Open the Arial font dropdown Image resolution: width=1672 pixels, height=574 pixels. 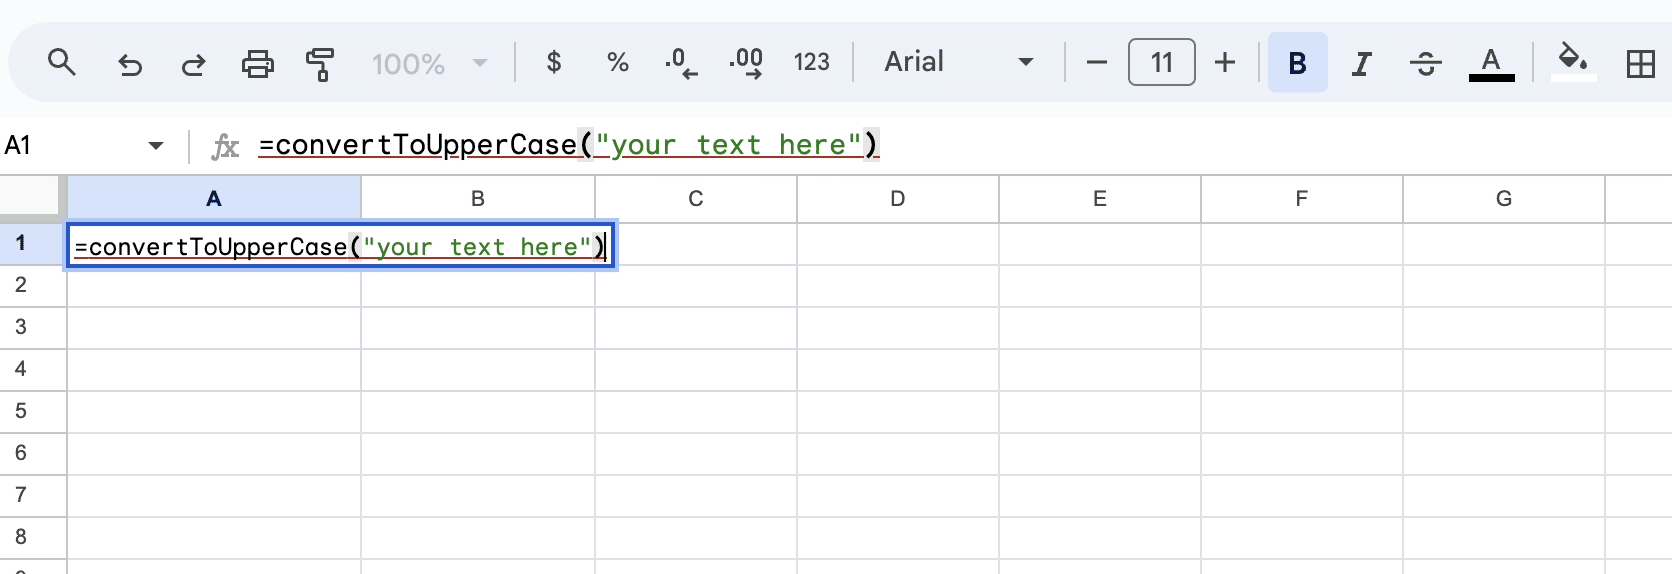click(x=958, y=62)
